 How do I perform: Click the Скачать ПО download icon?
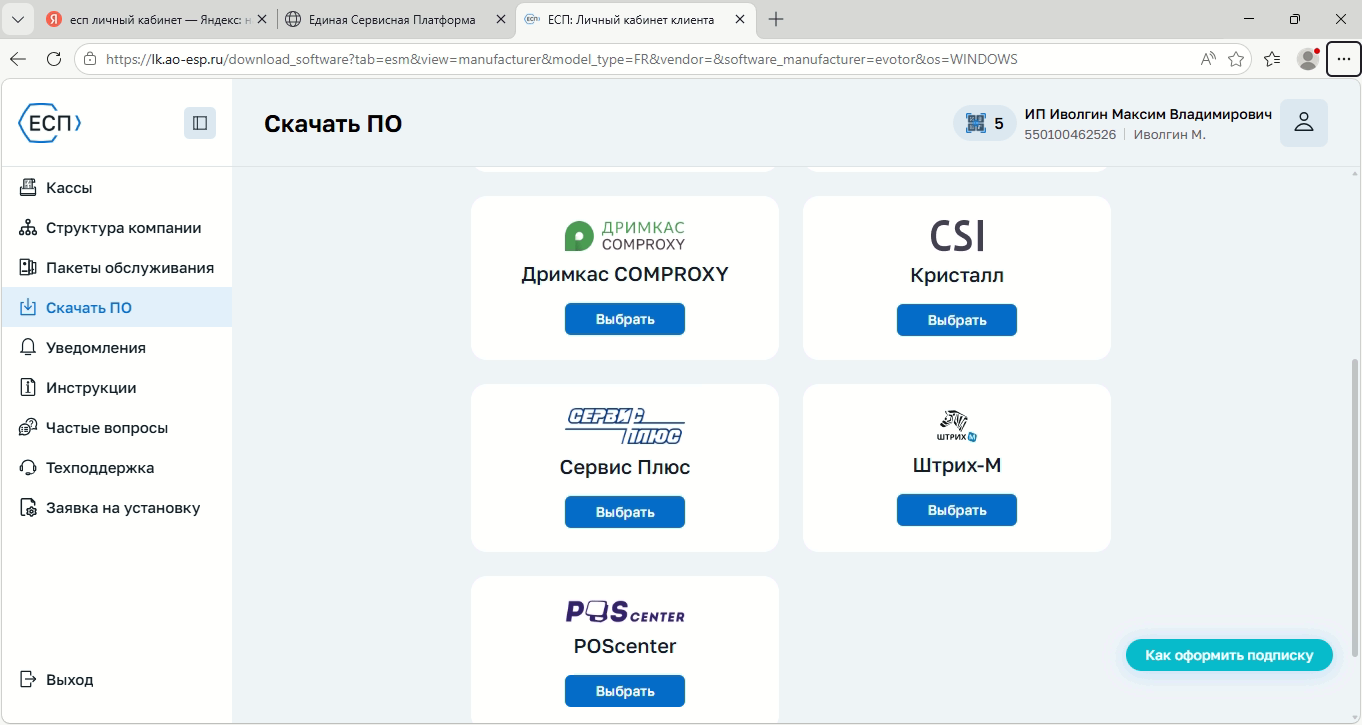[x=28, y=308]
